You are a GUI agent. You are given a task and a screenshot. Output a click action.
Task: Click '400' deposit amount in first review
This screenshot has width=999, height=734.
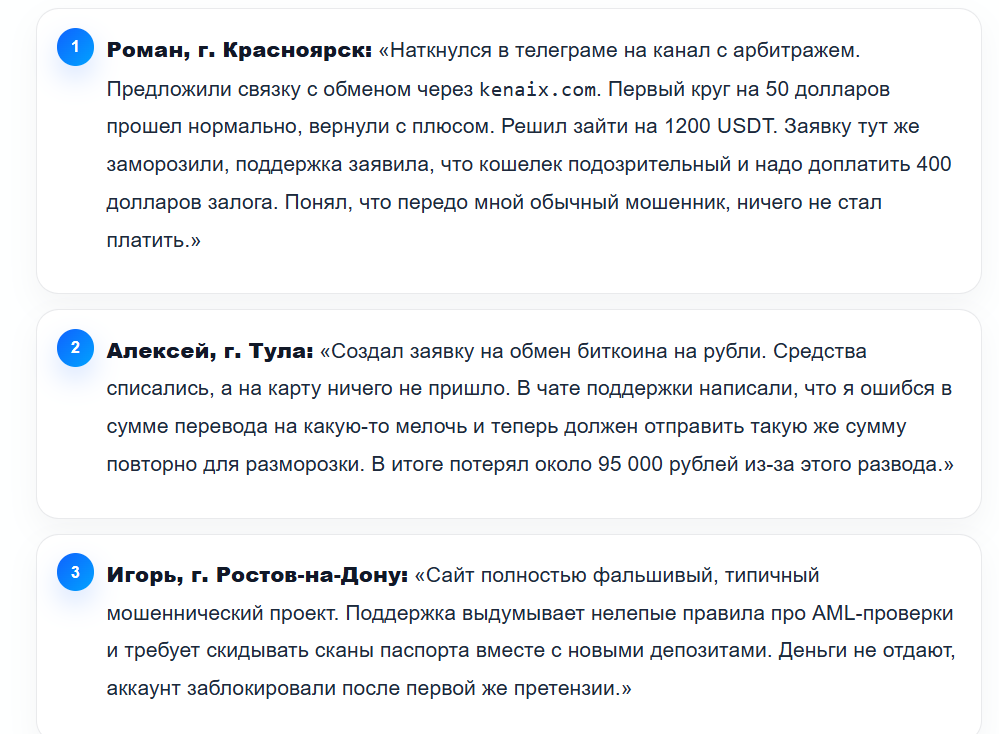(933, 164)
